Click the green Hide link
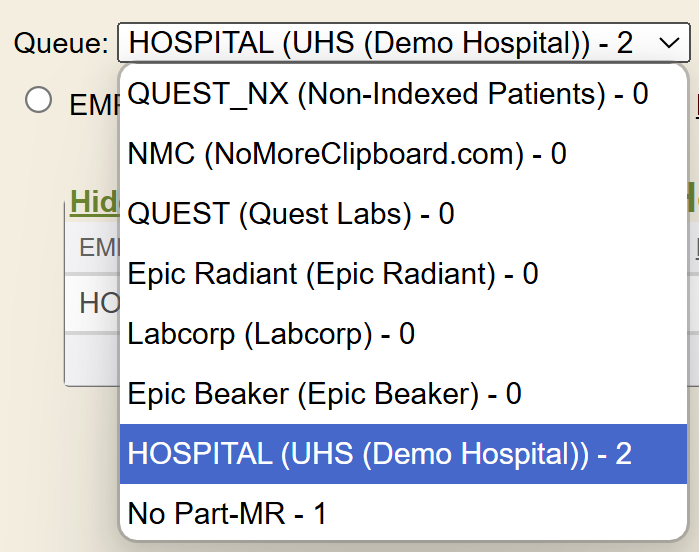699x552 pixels. [x=93, y=201]
